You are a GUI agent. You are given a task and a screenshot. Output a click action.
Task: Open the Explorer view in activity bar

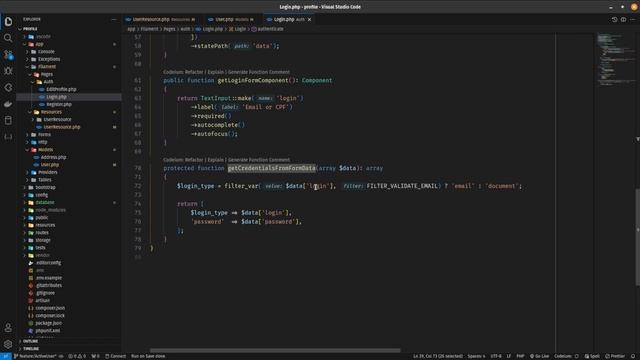(8, 22)
